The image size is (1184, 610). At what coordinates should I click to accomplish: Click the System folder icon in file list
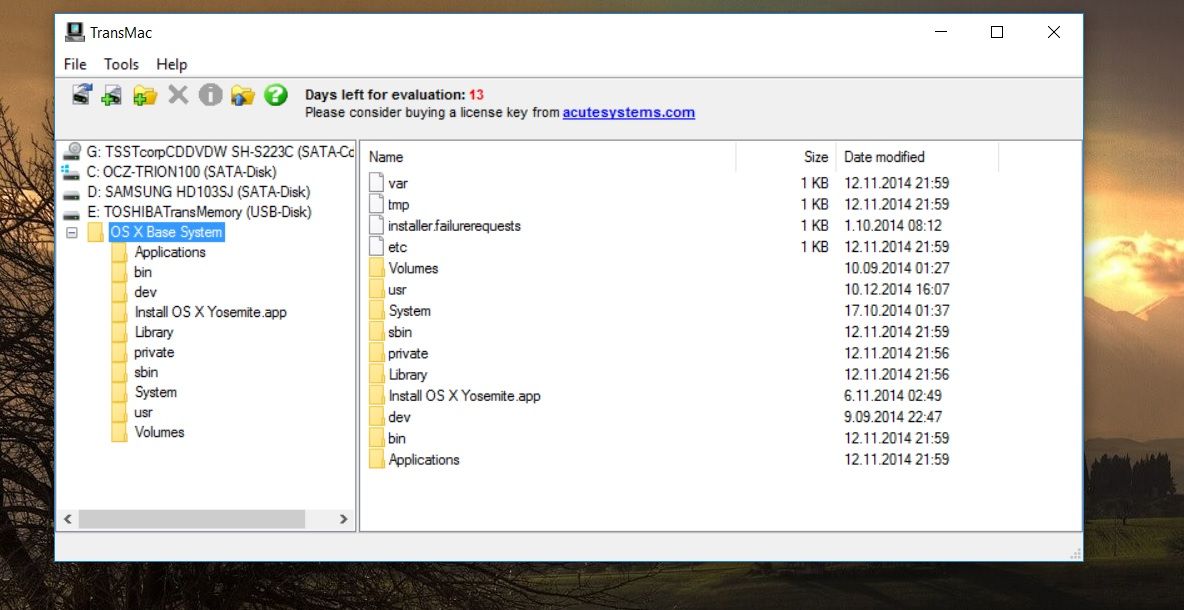pyautogui.click(x=377, y=310)
